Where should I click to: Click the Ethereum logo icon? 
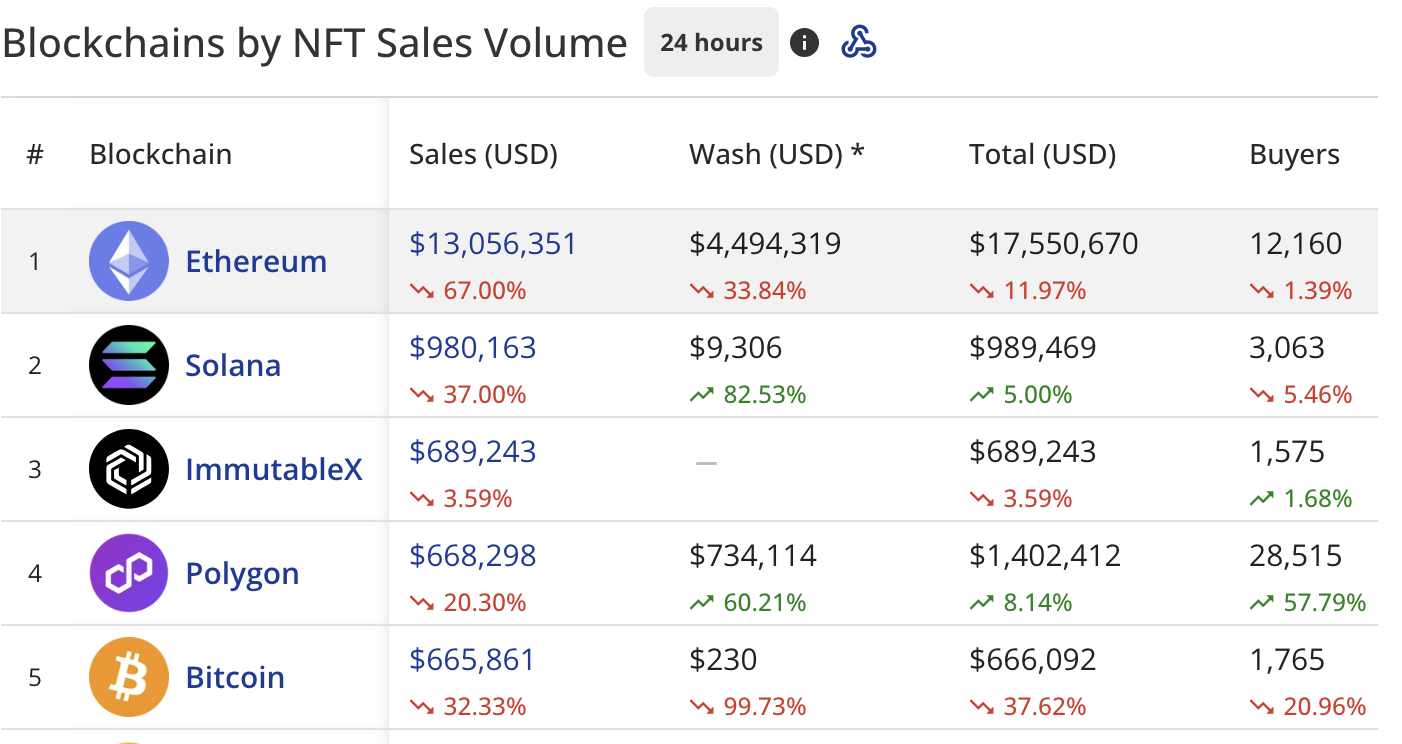click(129, 261)
